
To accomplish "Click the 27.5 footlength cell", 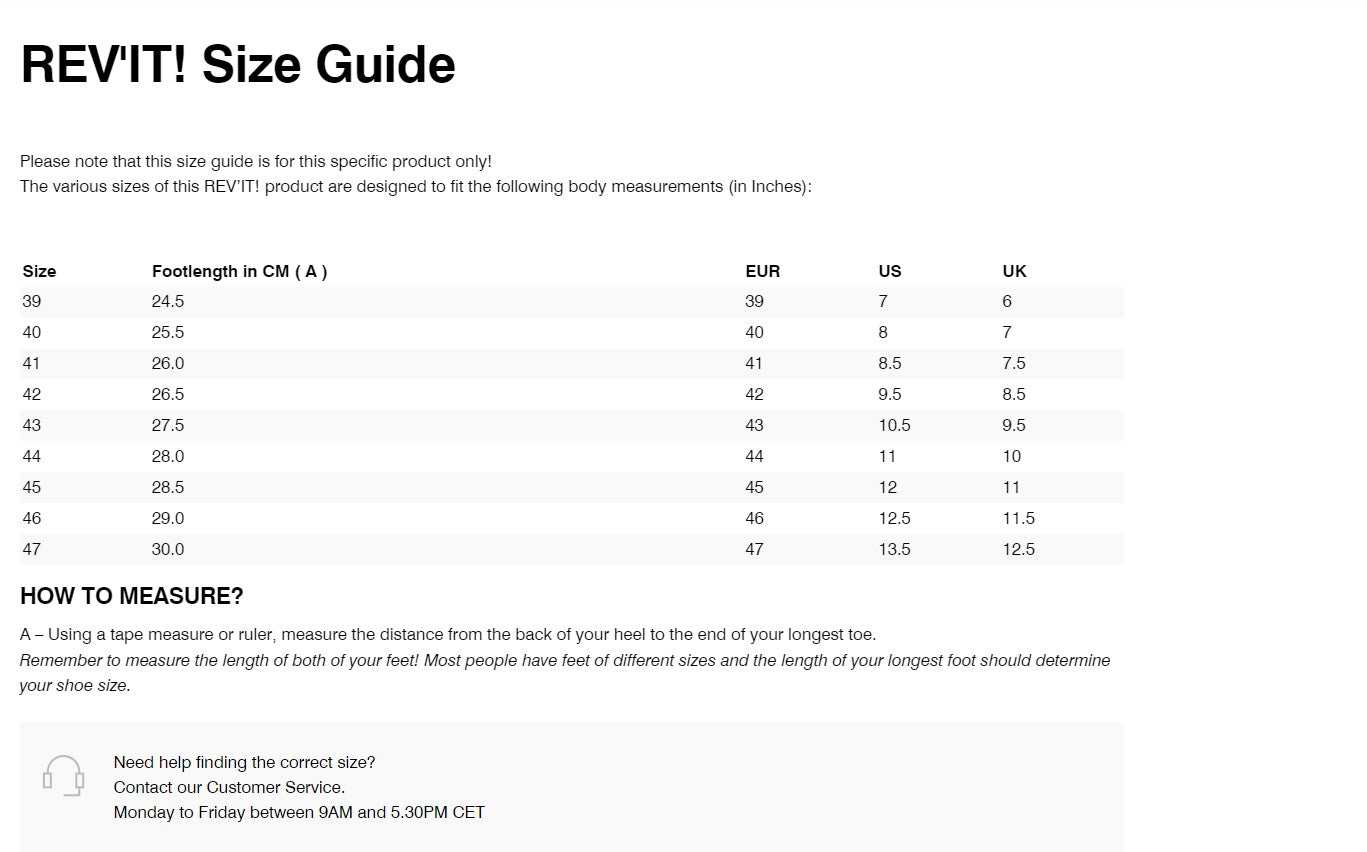I will (x=168, y=425).
